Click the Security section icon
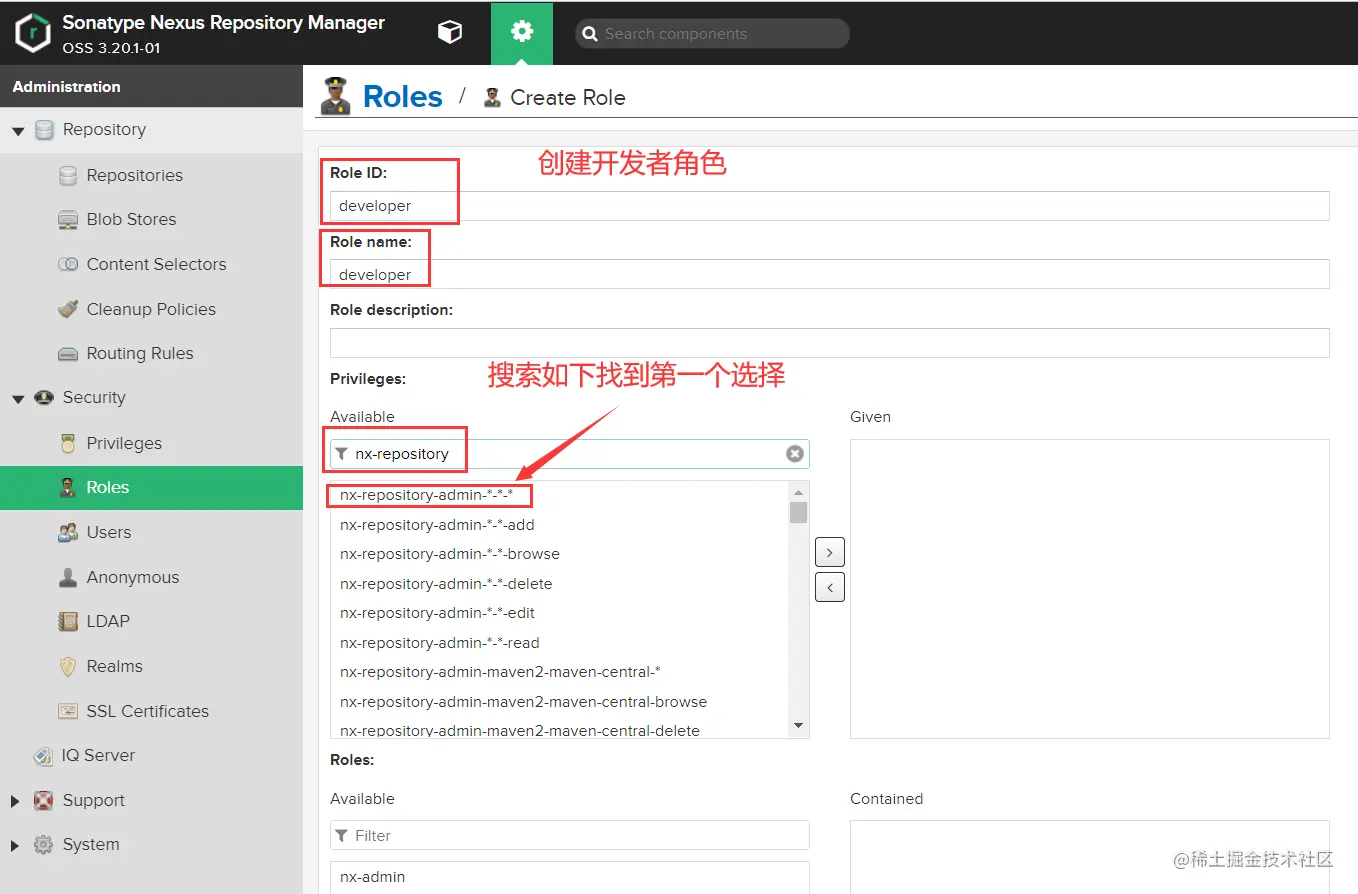 [44, 398]
